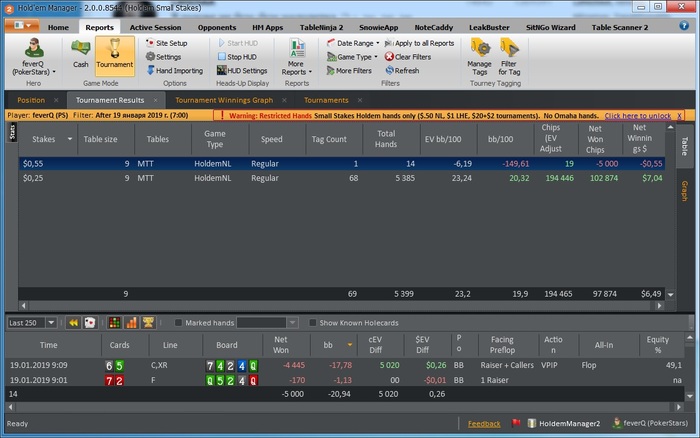Switch to the Graph side tab
This screenshot has height=438, width=700.
pos(684,191)
